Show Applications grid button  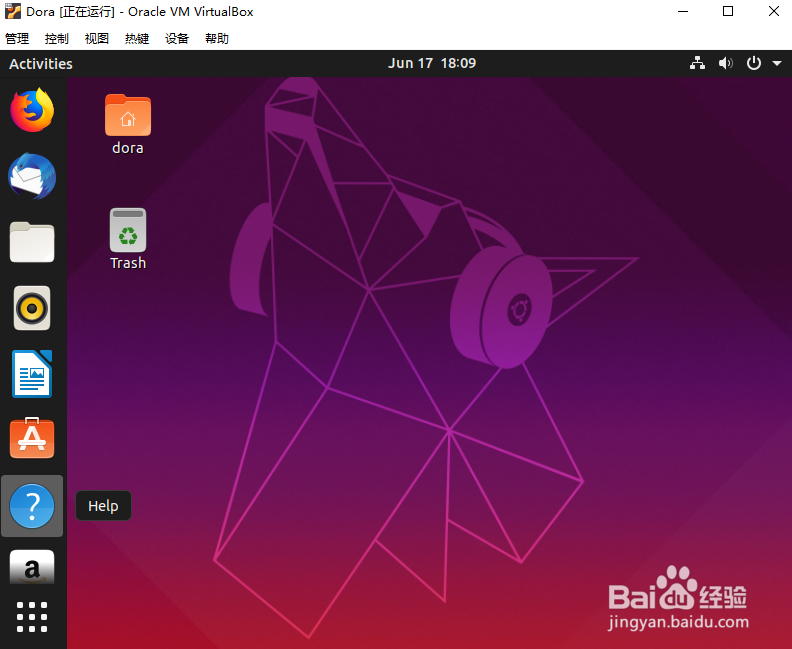pos(32,617)
